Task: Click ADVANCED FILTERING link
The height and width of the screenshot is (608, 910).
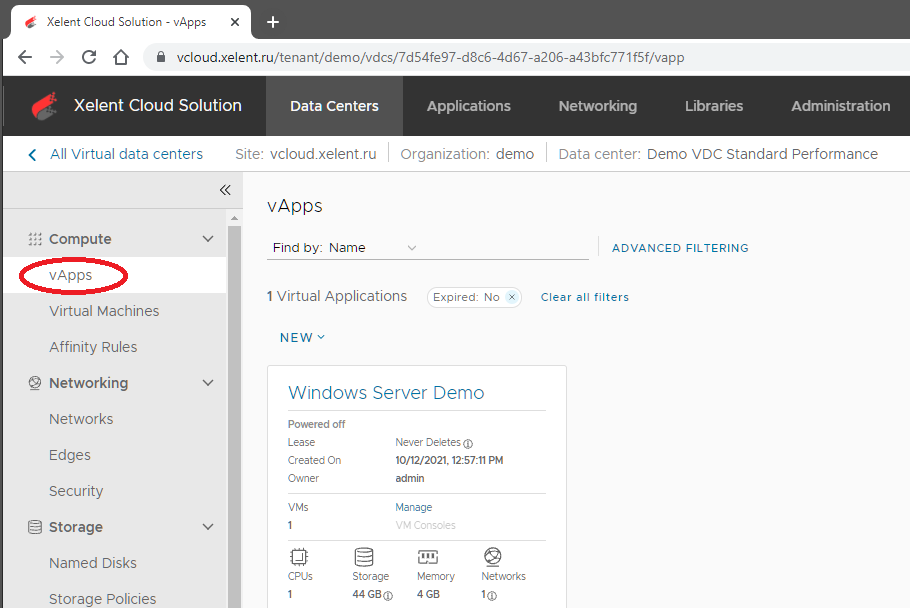Action: (x=680, y=248)
